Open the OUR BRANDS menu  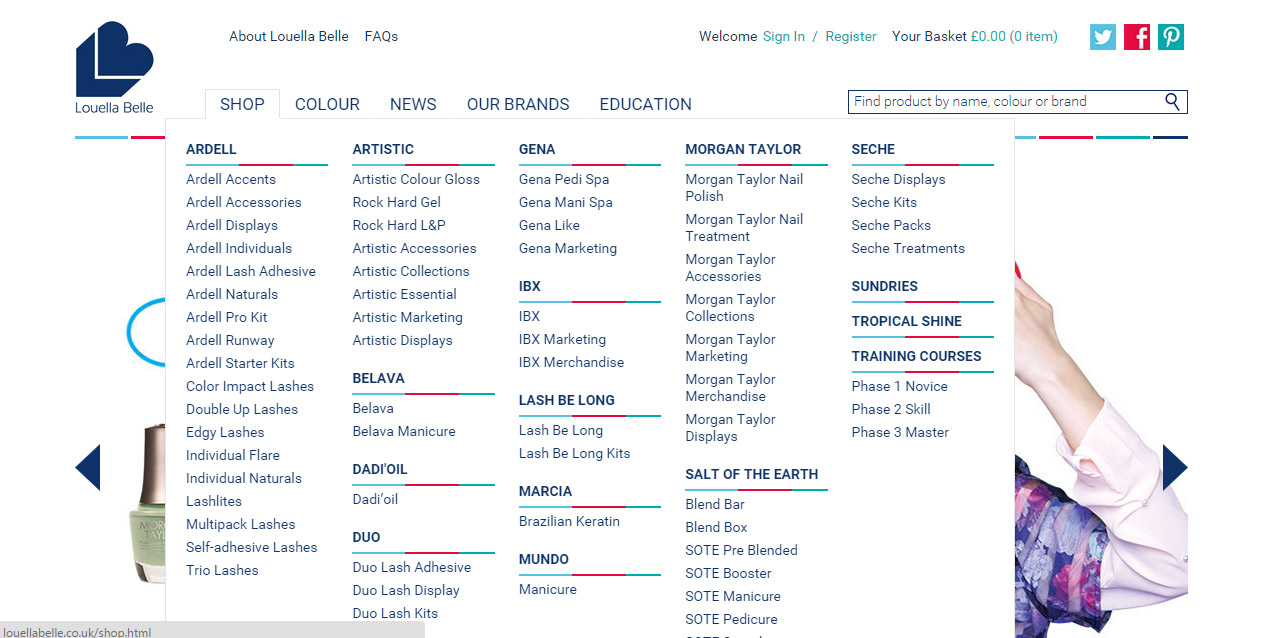click(x=518, y=104)
